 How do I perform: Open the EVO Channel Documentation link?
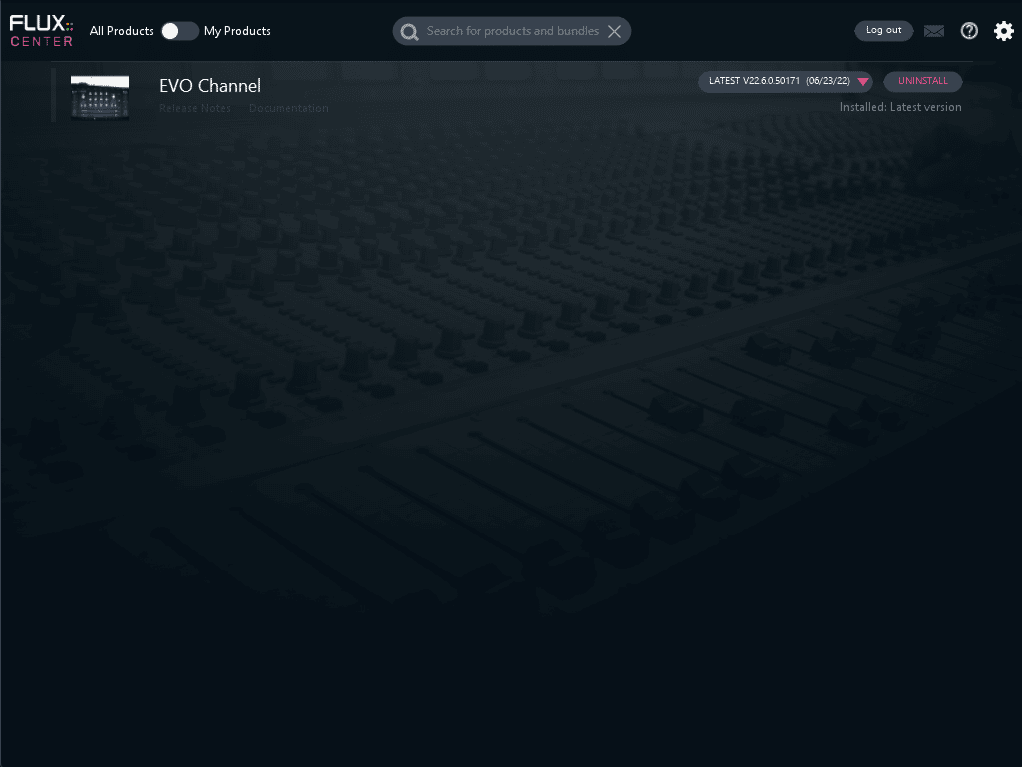pyautogui.click(x=288, y=108)
